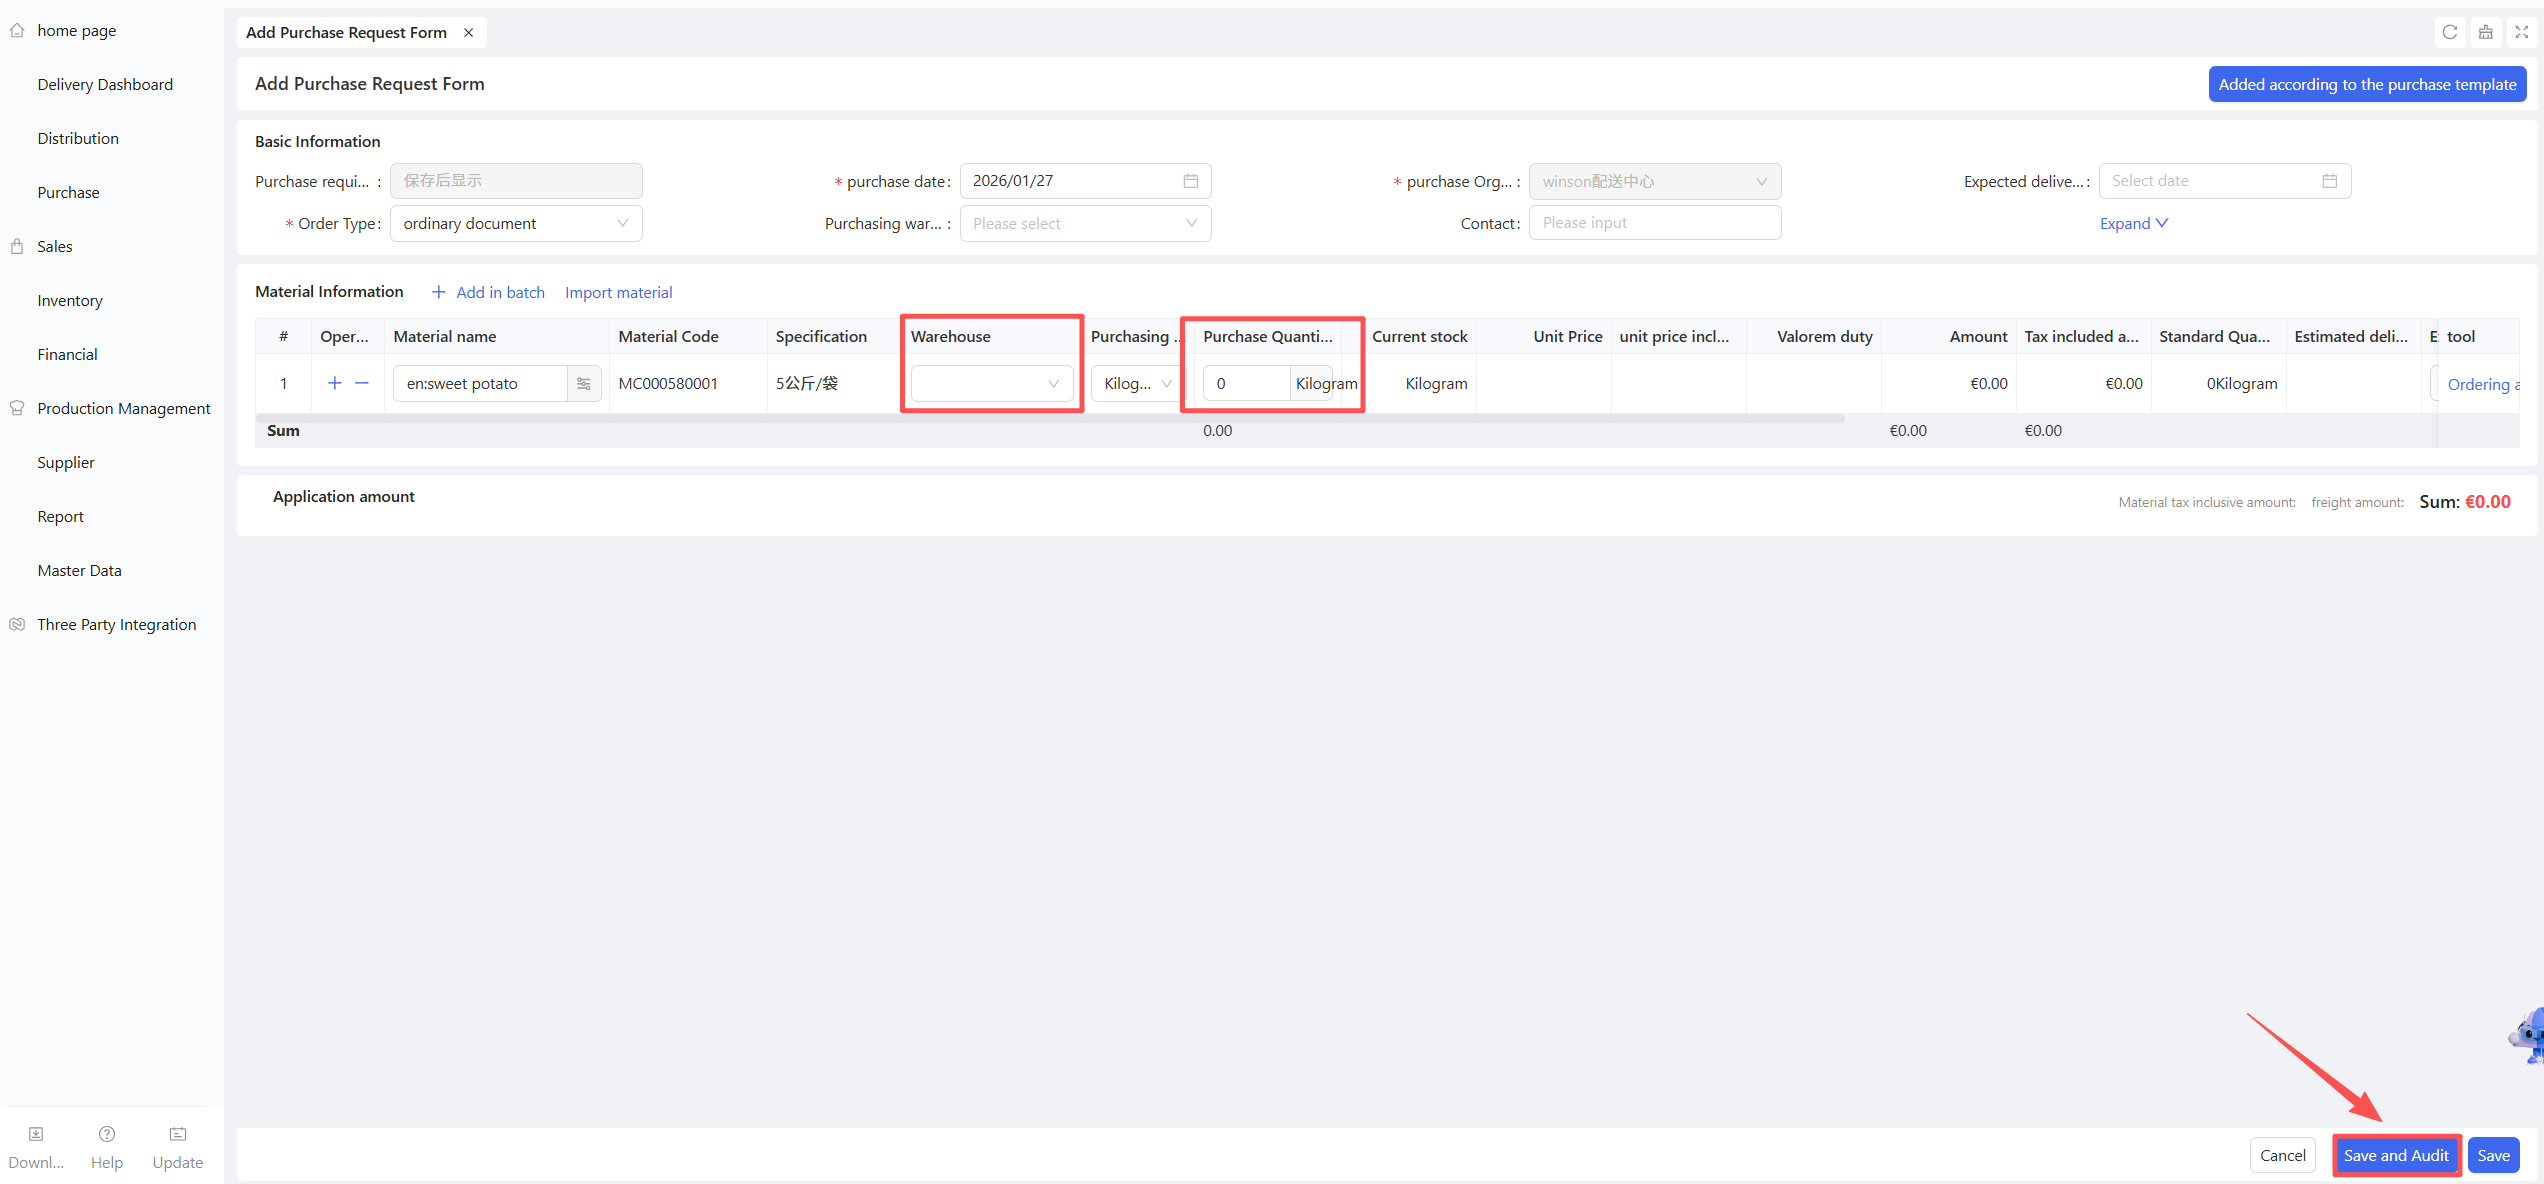Click the Purchase Quantity input field

pyautogui.click(x=1245, y=383)
